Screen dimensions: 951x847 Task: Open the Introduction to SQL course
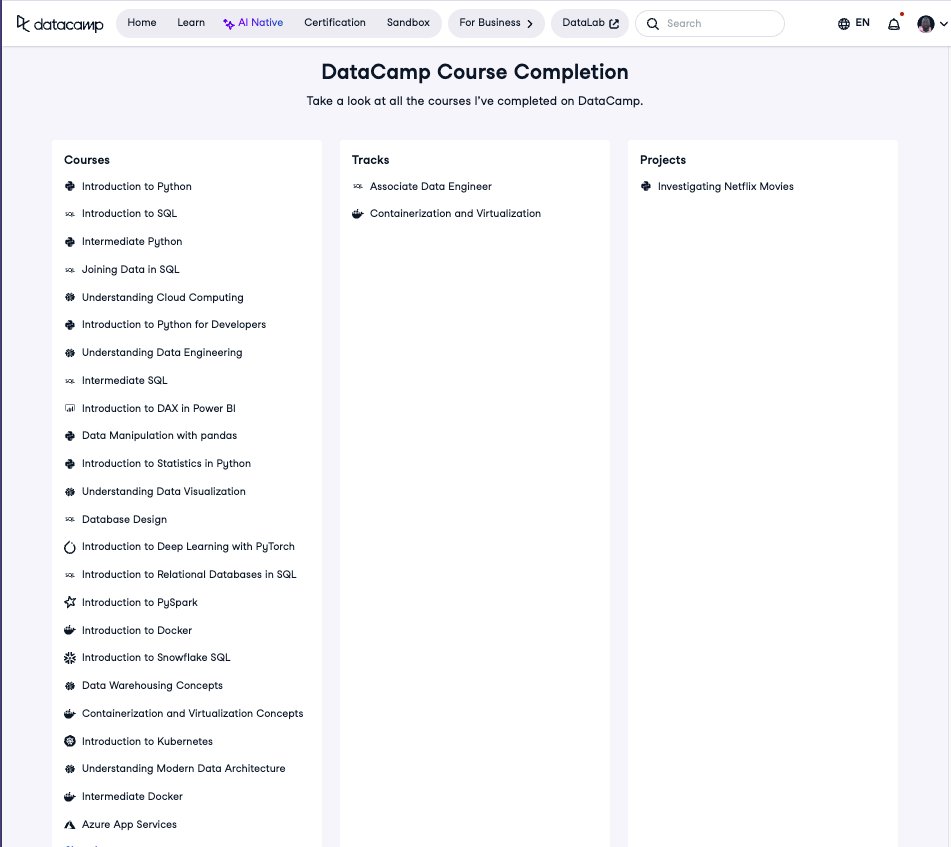click(x=129, y=213)
